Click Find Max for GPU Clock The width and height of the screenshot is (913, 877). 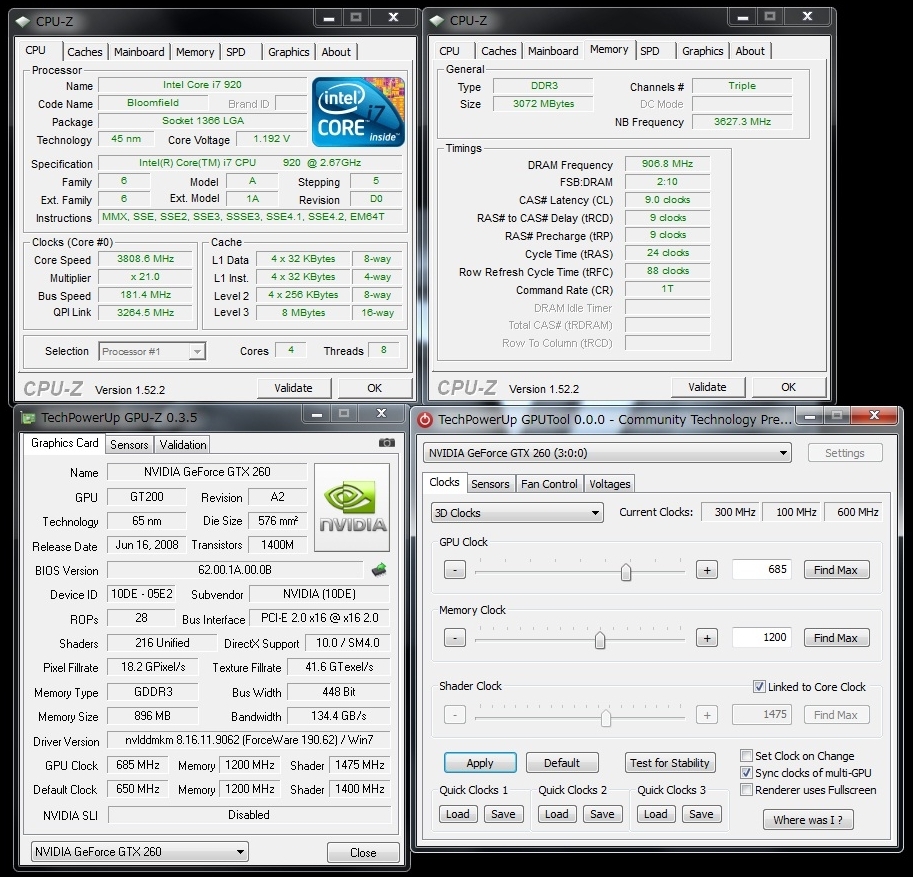(836, 570)
